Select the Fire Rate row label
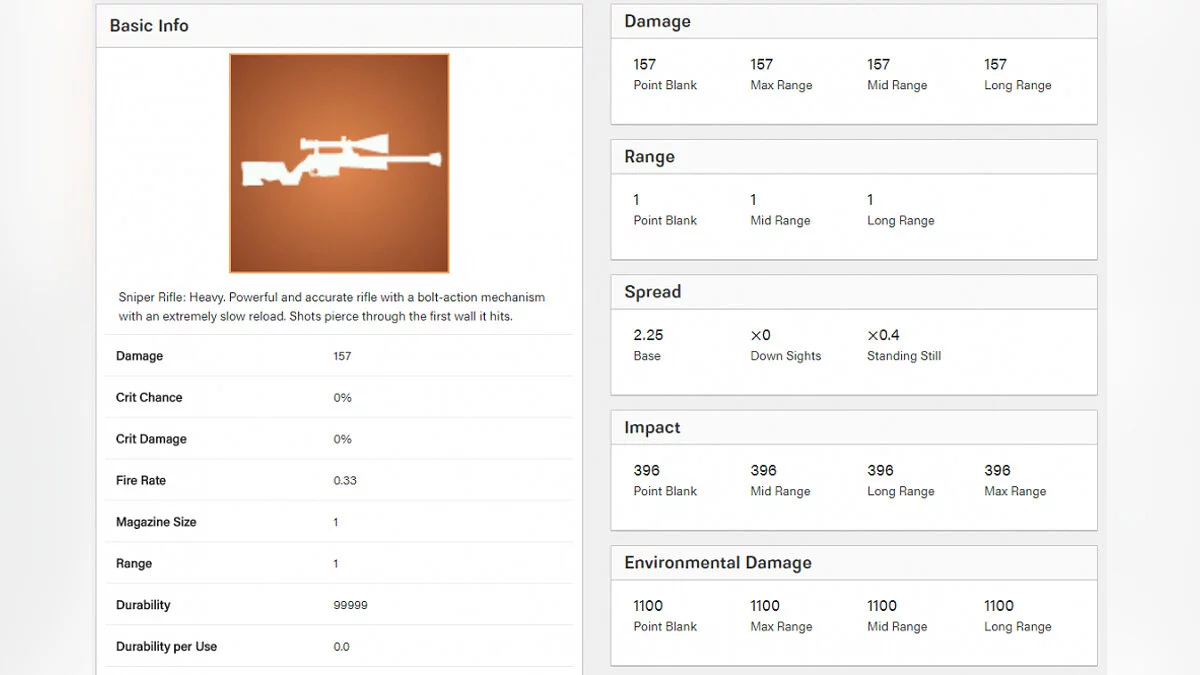Image resolution: width=1200 pixels, height=675 pixels. click(x=141, y=481)
